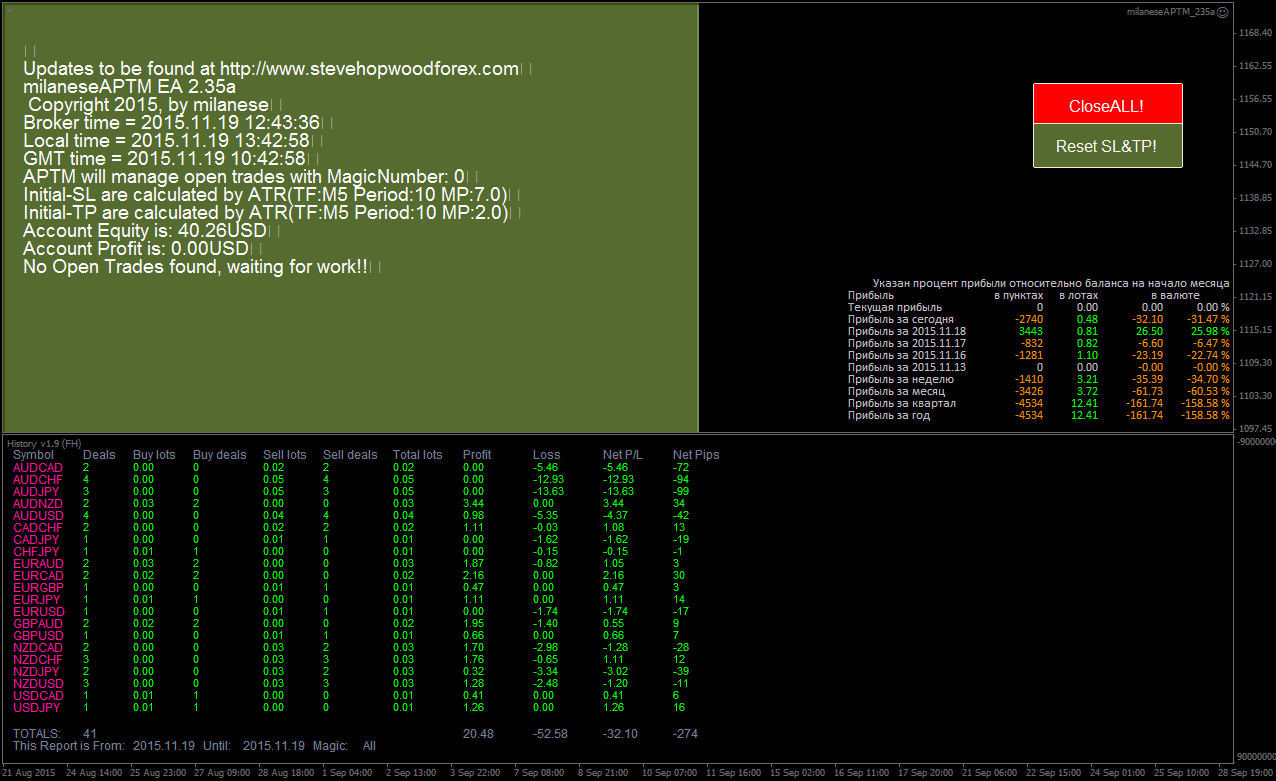
Task: Click EURAUD symbol row
Action: 37,564
